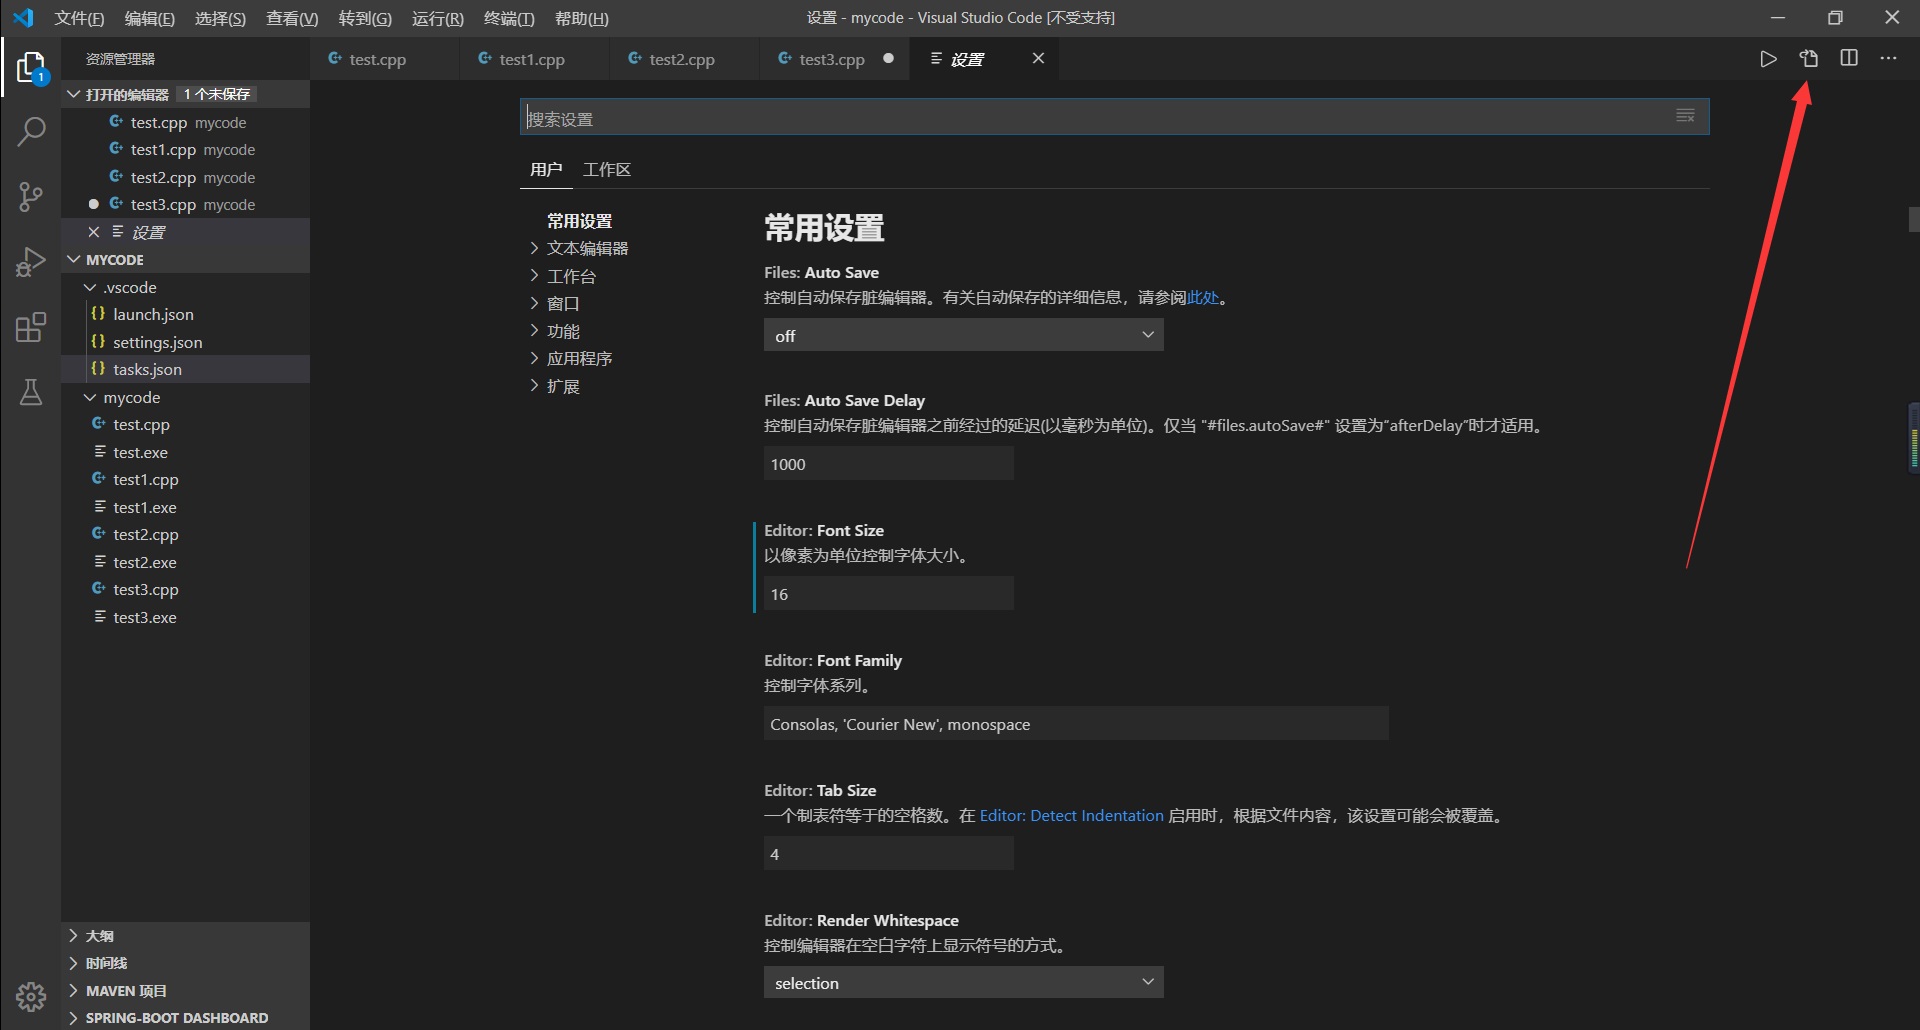Expand the 扩展 settings category

(563, 386)
